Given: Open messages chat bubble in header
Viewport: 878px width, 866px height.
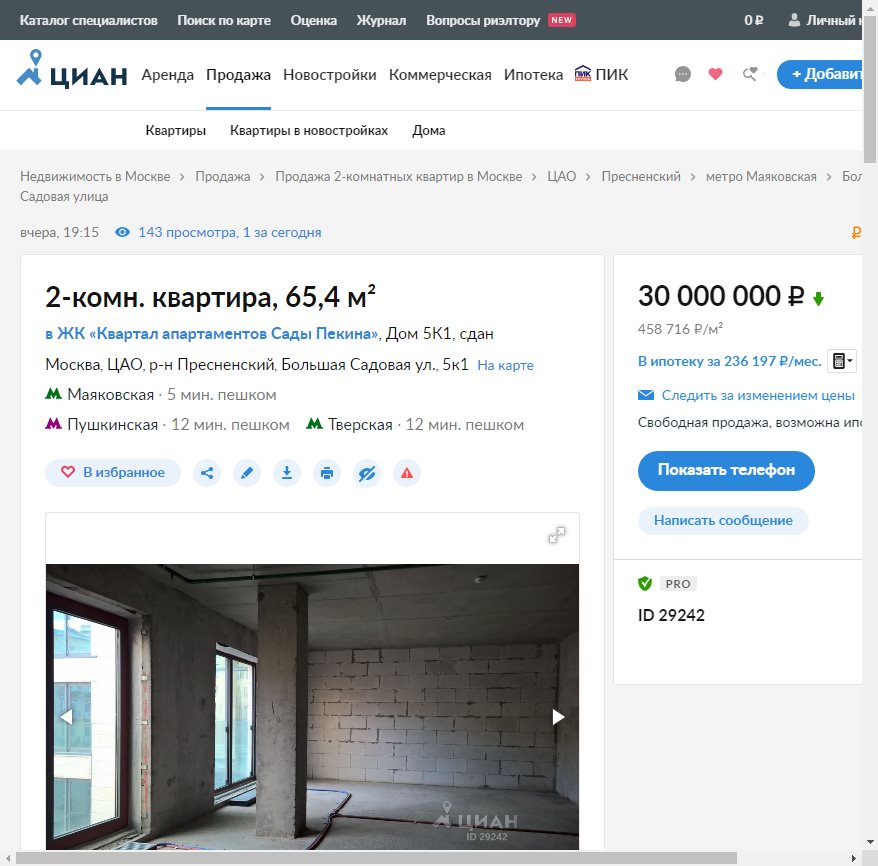Looking at the screenshot, I should (x=683, y=74).
